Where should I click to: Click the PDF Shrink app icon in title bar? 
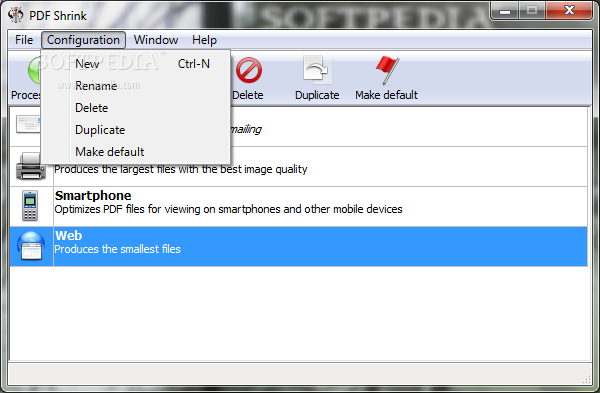point(16,15)
